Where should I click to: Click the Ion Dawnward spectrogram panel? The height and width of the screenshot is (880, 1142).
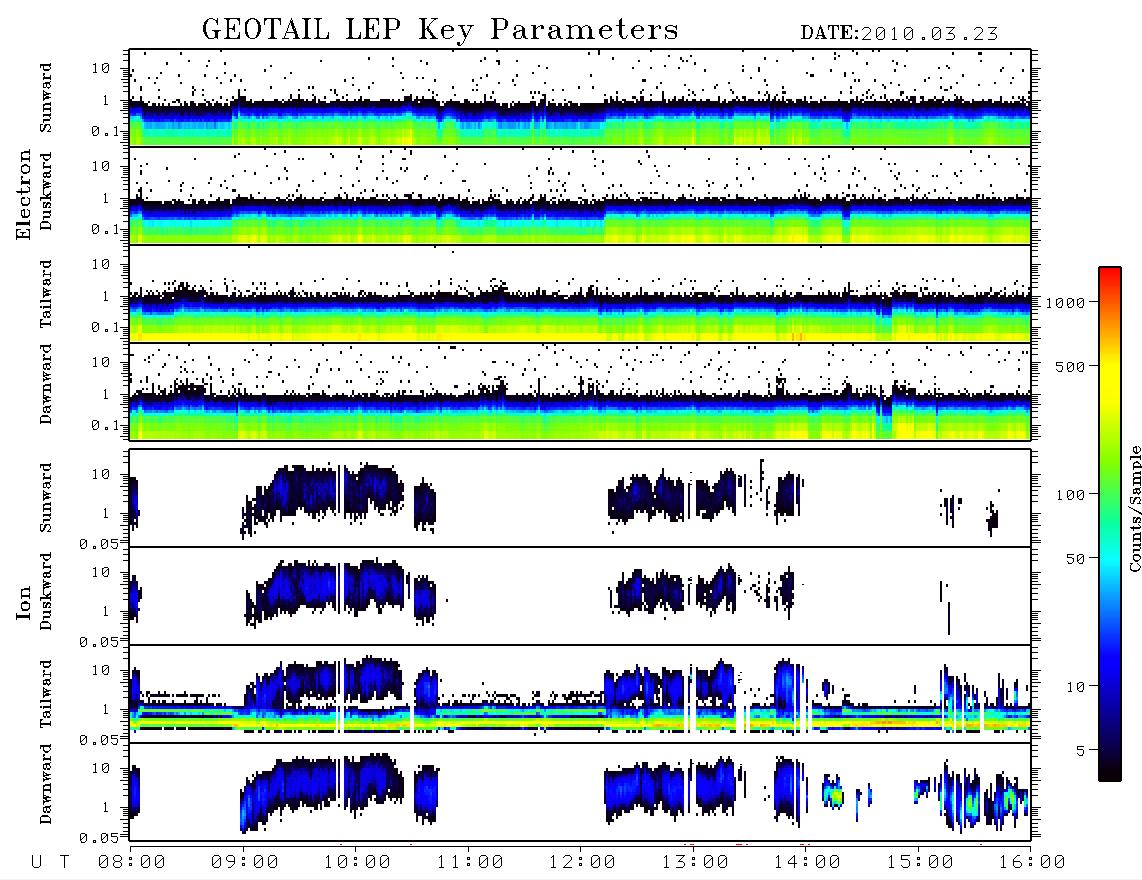(x=580, y=792)
